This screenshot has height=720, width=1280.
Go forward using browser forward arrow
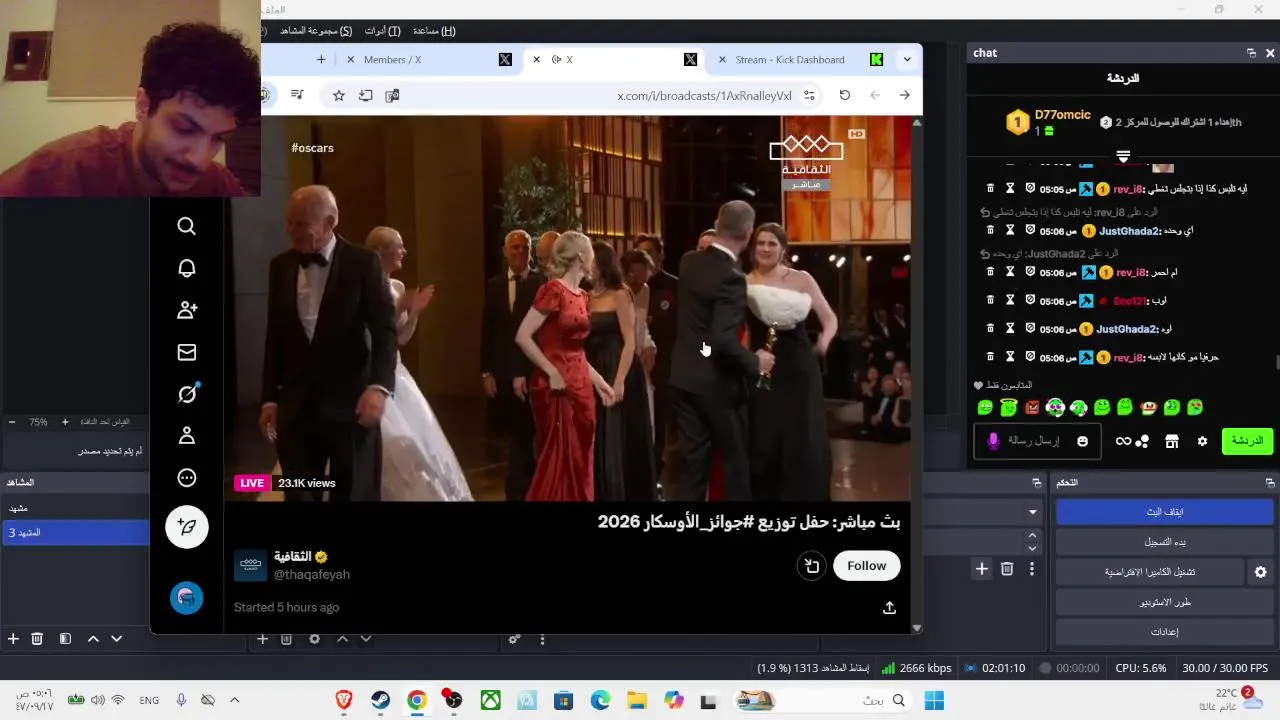[x=905, y=95]
